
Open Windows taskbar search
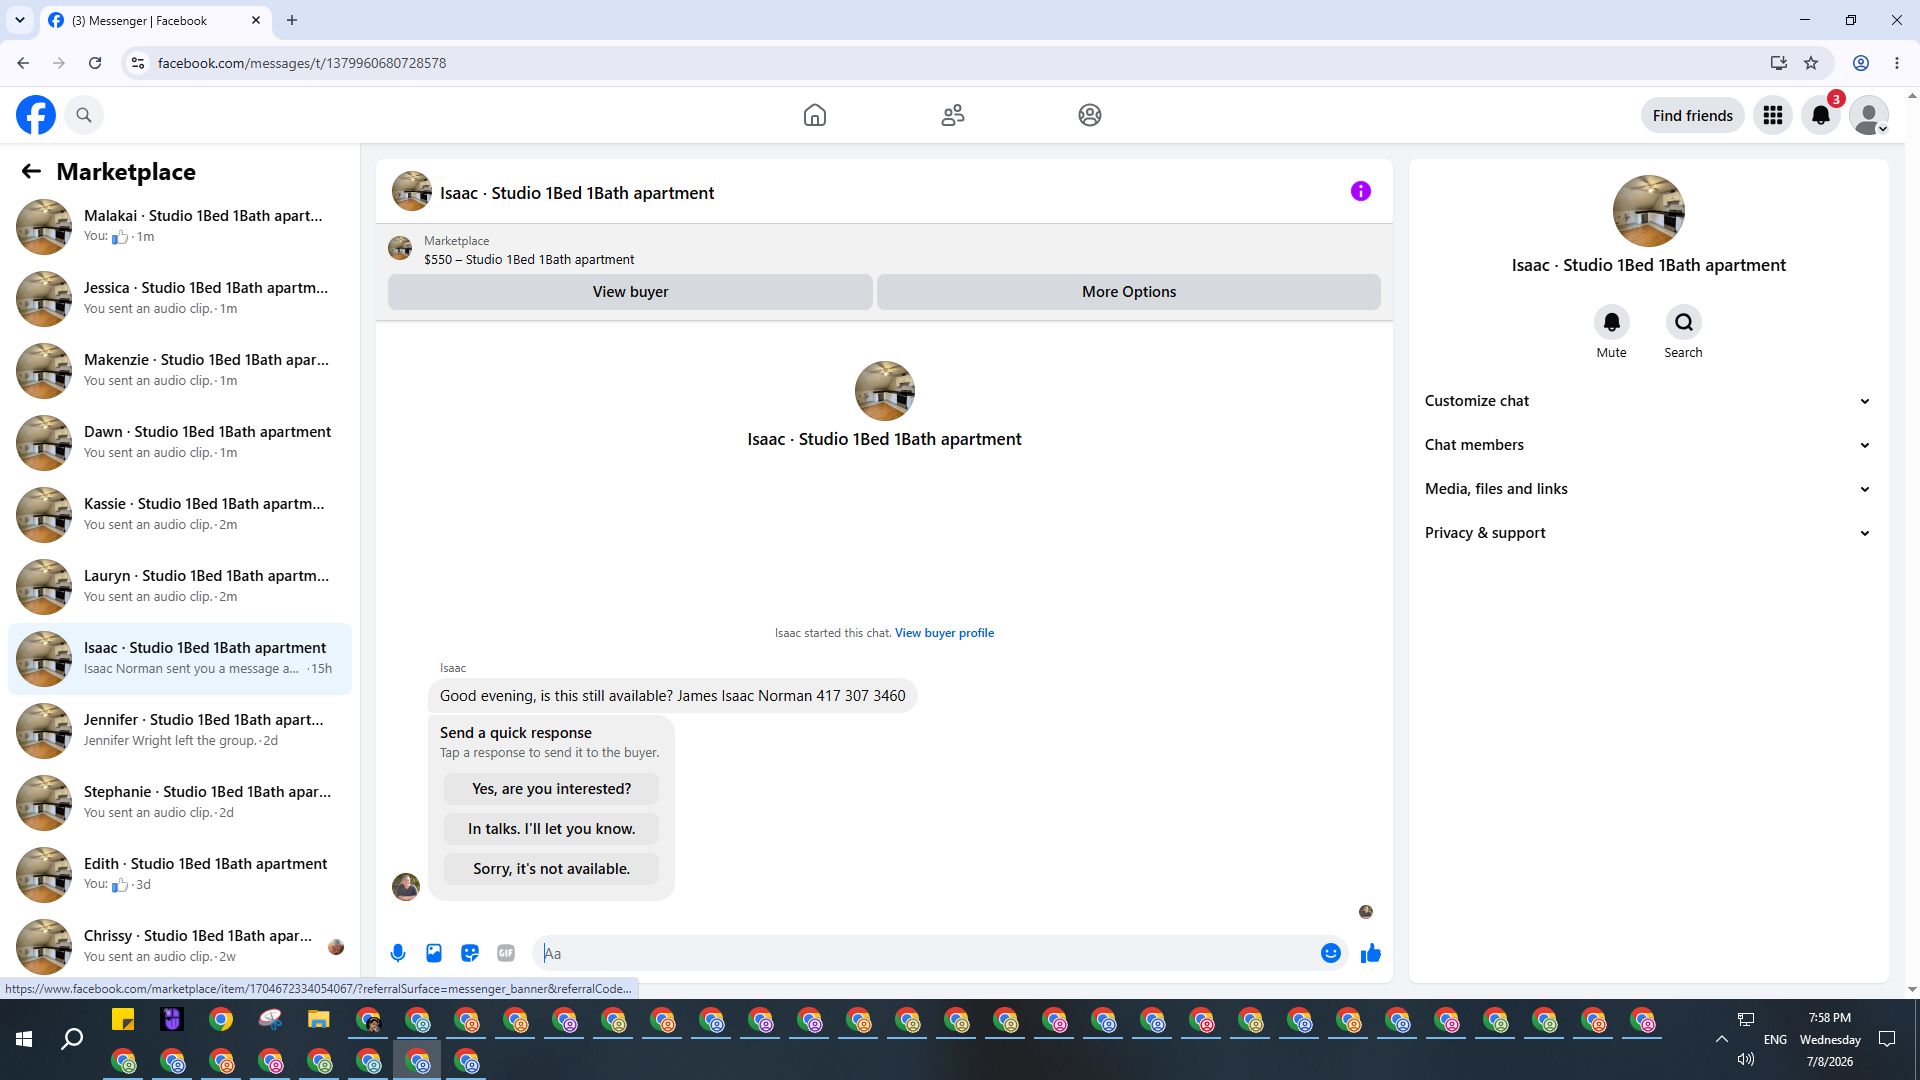[x=72, y=1040]
